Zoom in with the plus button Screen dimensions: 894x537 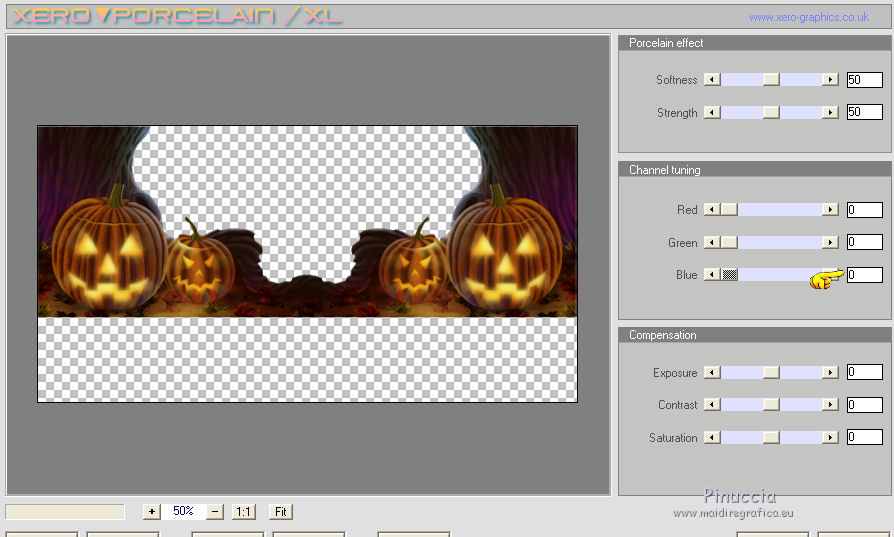[151, 511]
